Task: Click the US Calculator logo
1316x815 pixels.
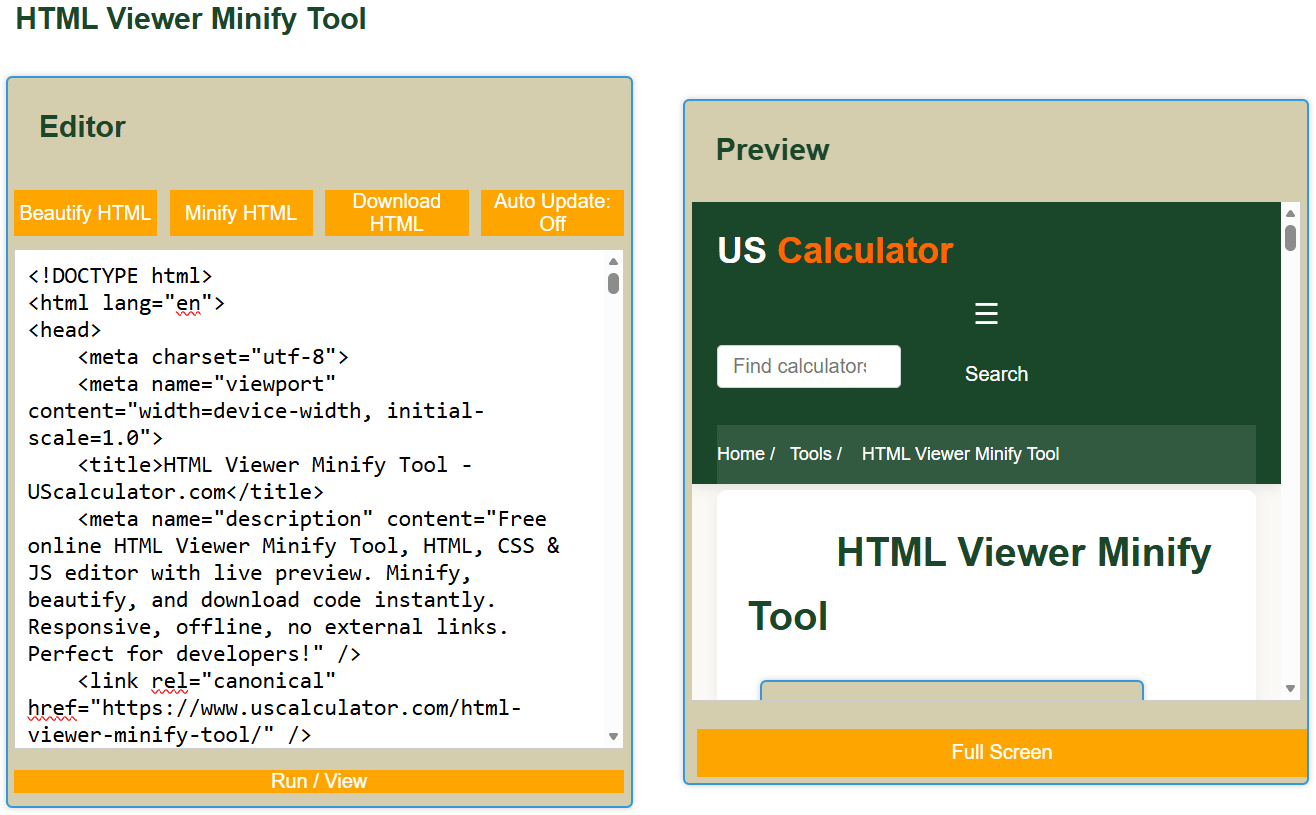Action: 835,250
